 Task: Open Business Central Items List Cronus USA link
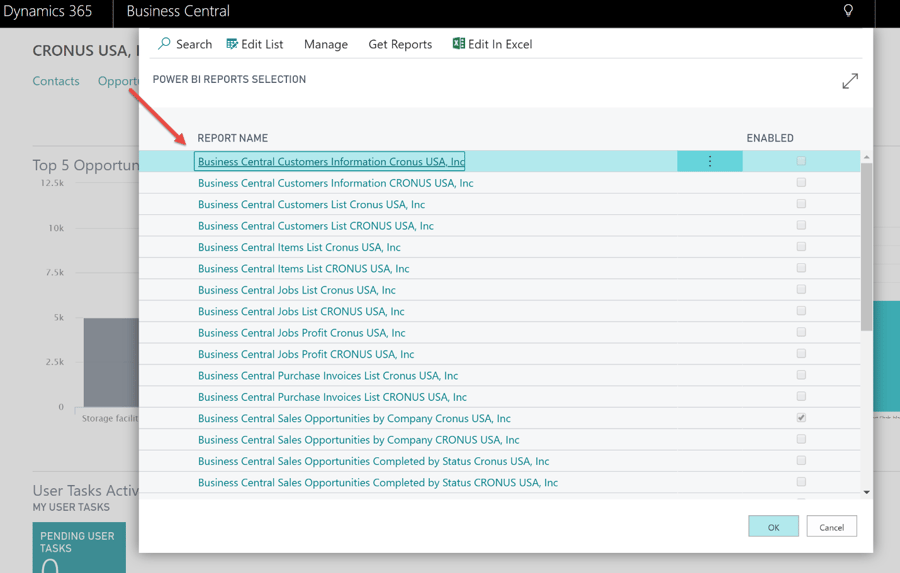point(299,247)
